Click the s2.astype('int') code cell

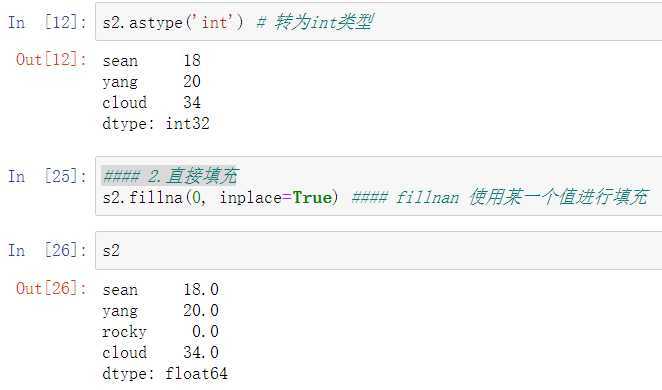(x=379, y=22)
